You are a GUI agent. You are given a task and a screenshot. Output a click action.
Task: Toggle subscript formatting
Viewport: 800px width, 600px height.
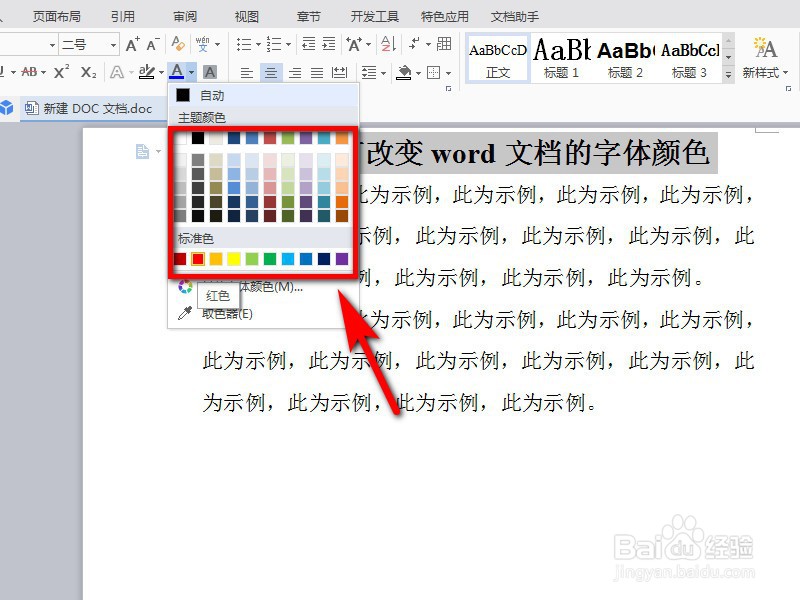pos(89,72)
